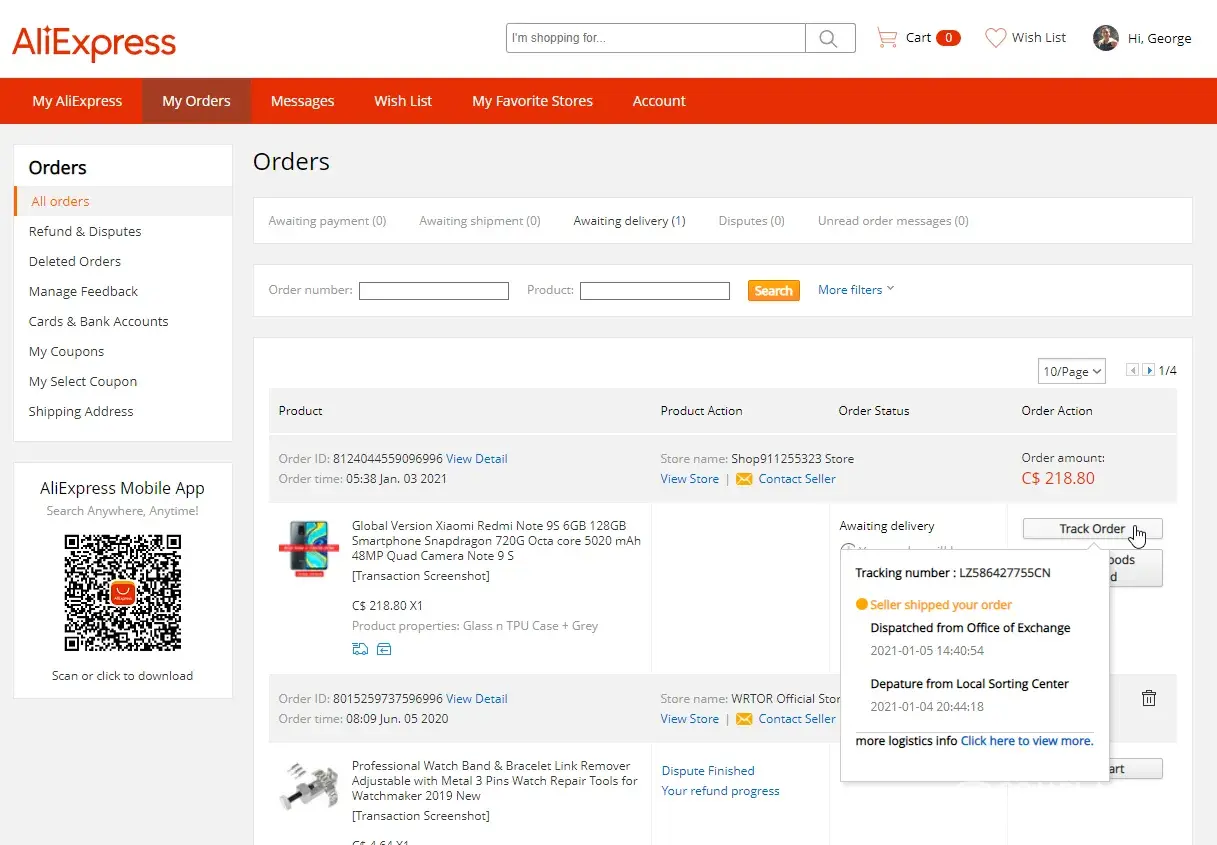1217x845 pixels.
Task: Focus the Order number input field
Action: 434,291
